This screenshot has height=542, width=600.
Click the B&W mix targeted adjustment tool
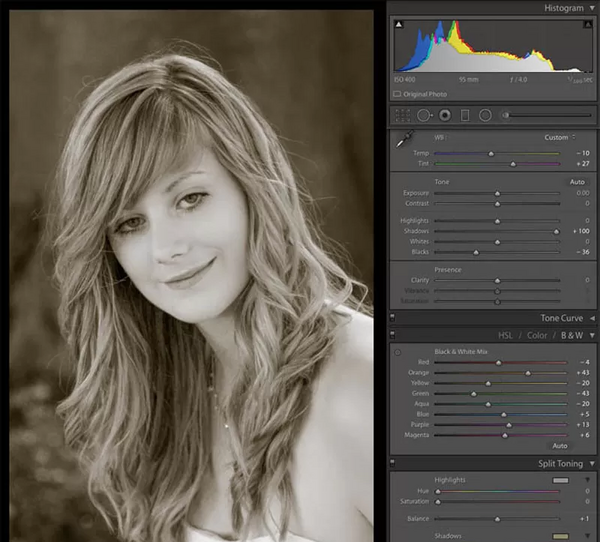click(398, 352)
